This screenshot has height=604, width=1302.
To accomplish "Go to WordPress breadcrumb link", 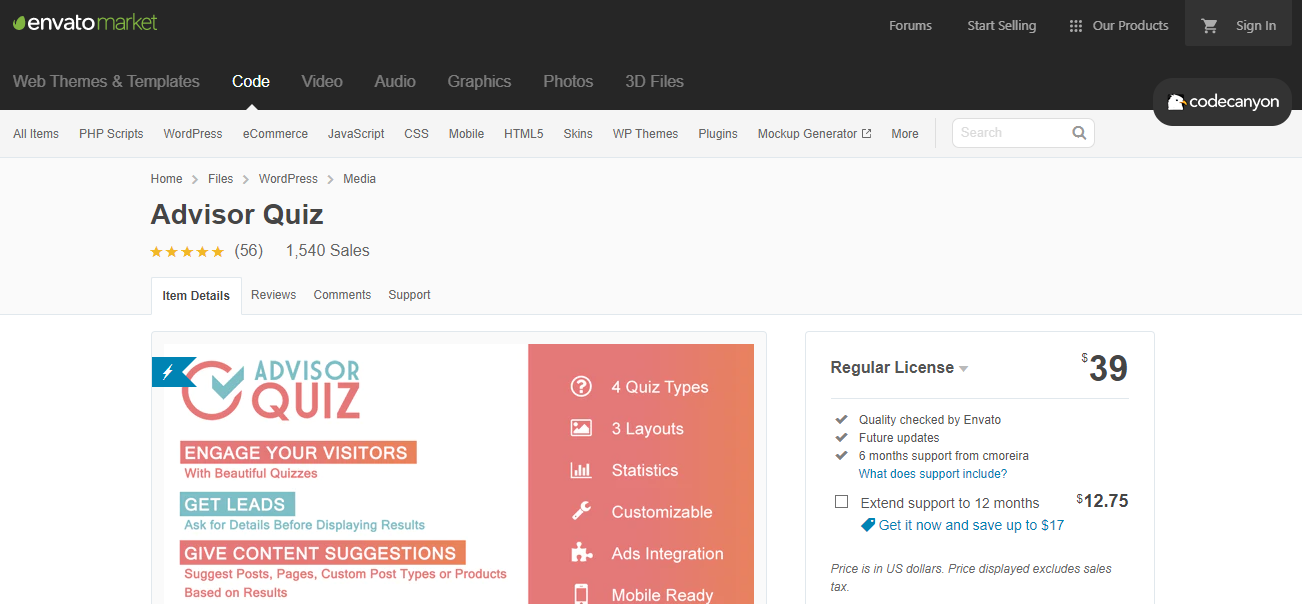I will (x=288, y=179).
